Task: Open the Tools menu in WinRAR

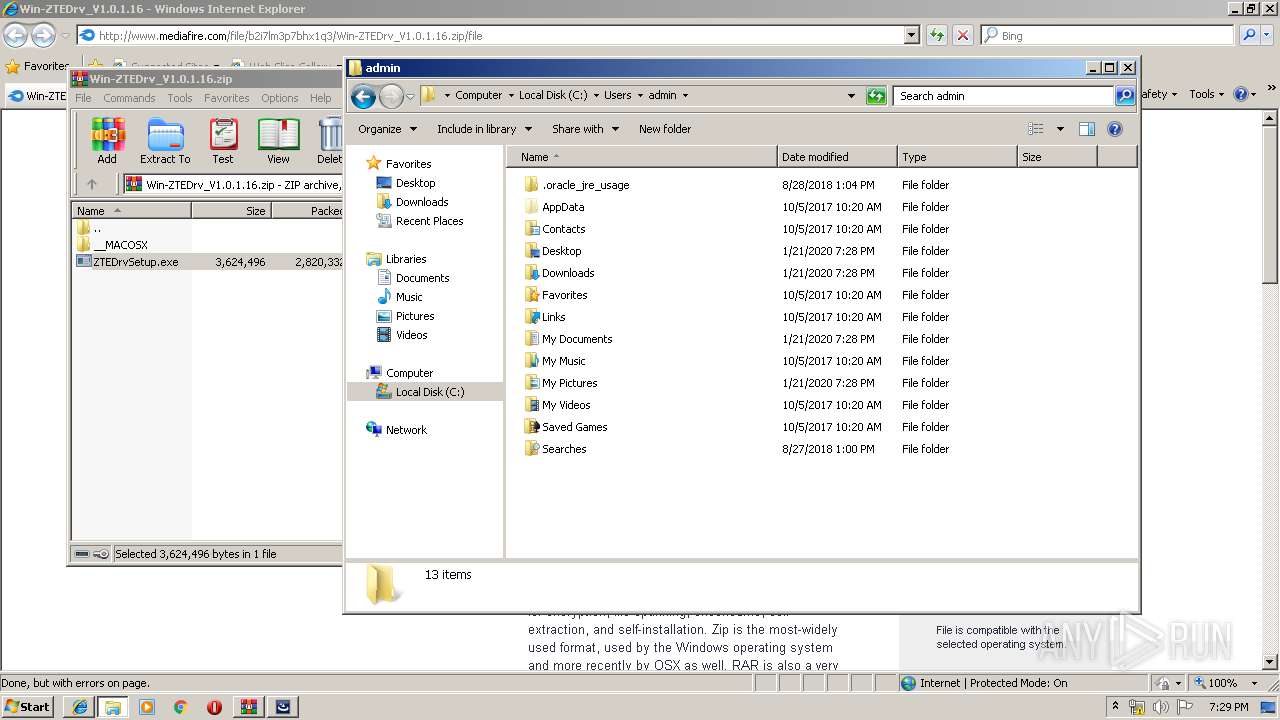Action: pos(180,98)
